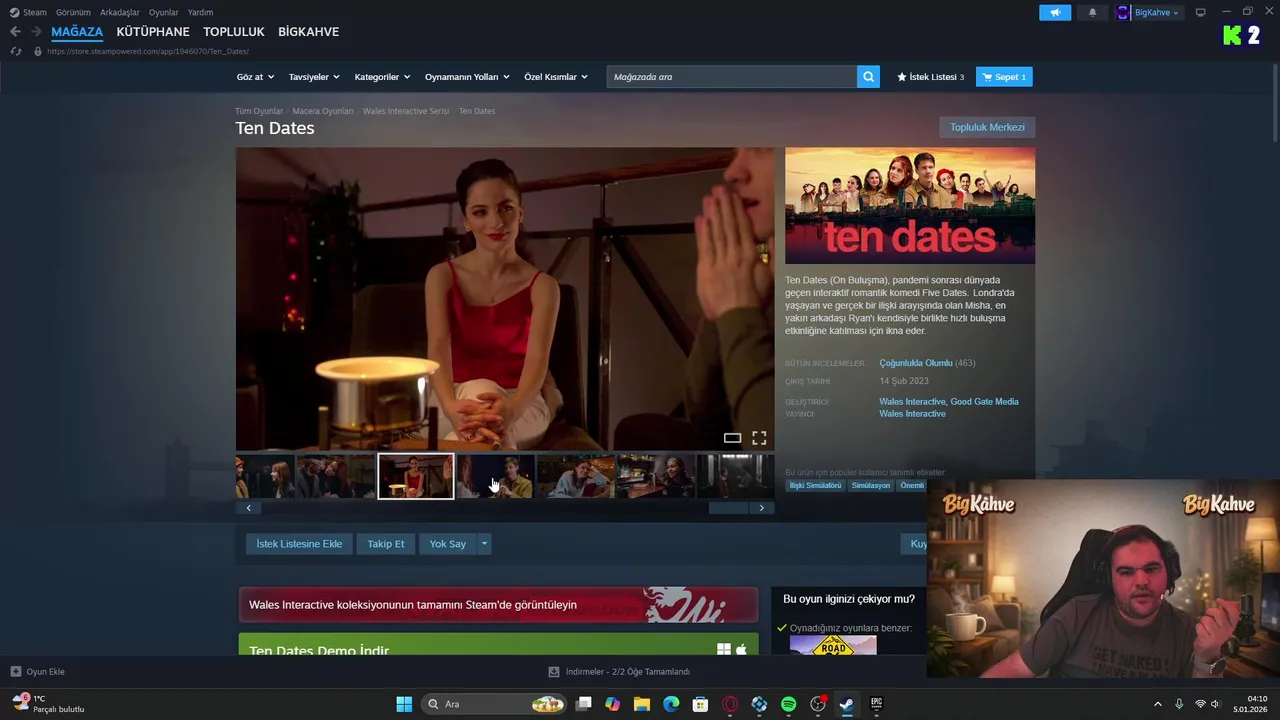Open İstek Listesi wishlist
Viewport: 1280px width, 720px height.
click(931, 77)
